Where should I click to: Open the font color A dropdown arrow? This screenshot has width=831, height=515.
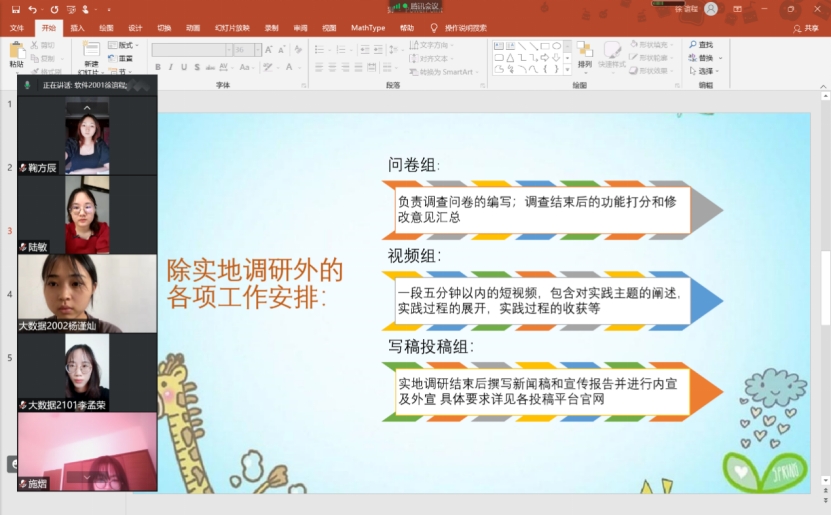(x=299, y=67)
